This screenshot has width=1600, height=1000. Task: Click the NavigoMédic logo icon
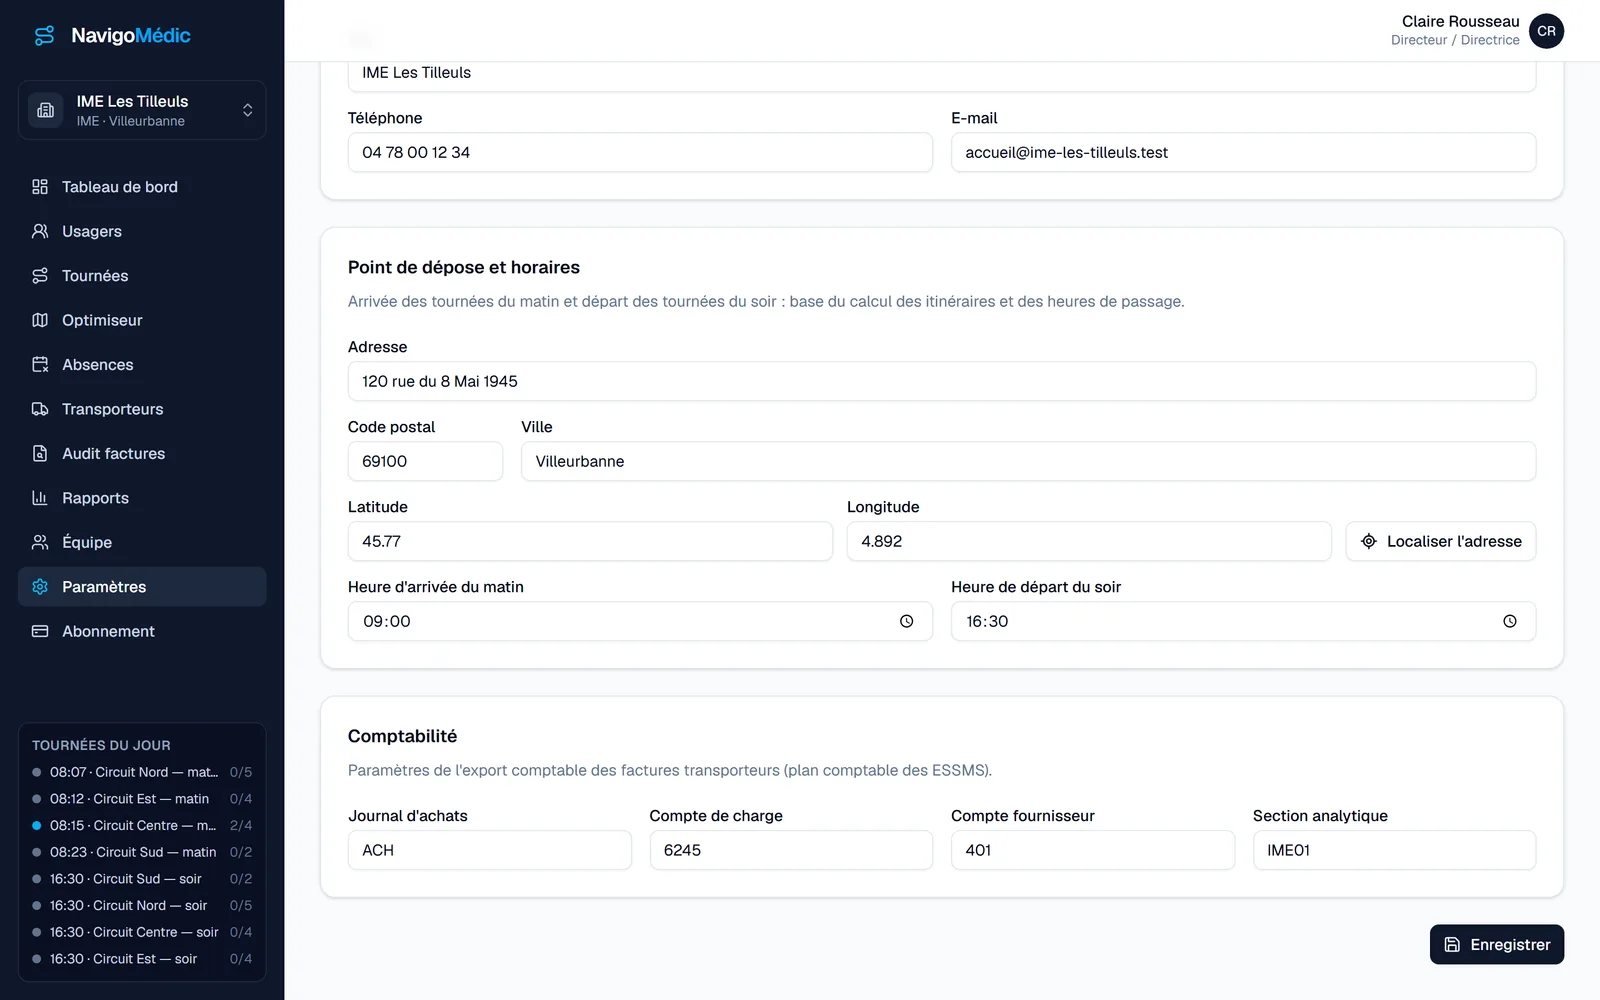click(x=45, y=36)
